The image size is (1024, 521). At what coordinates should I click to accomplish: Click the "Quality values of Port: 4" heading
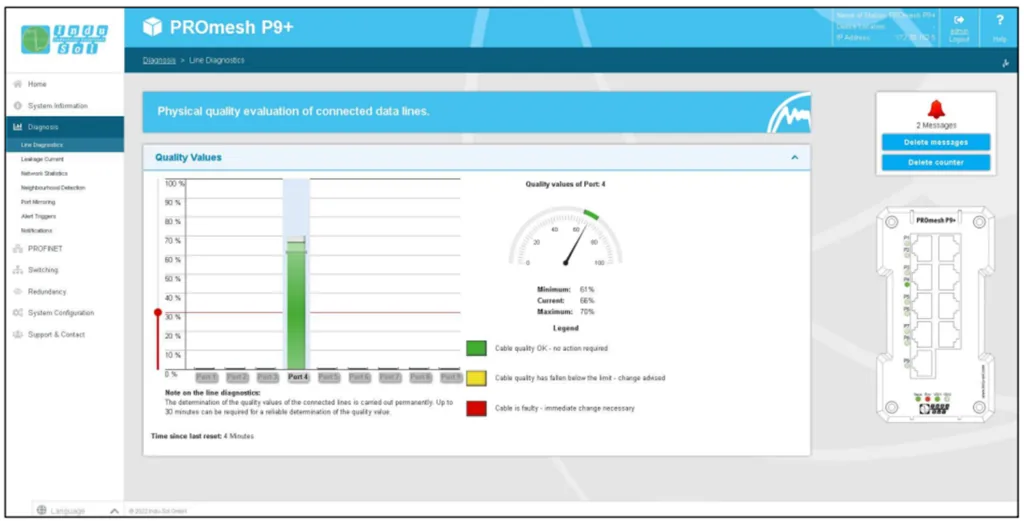tap(566, 185)
